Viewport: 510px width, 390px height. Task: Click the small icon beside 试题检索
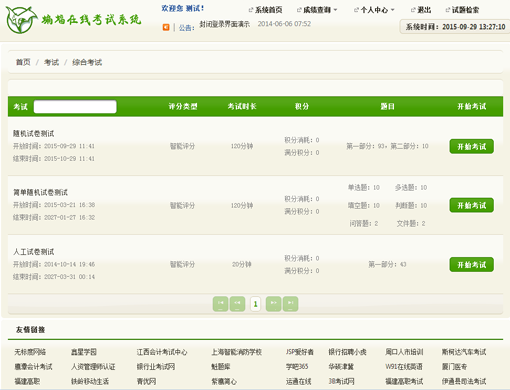pos(448,10)
